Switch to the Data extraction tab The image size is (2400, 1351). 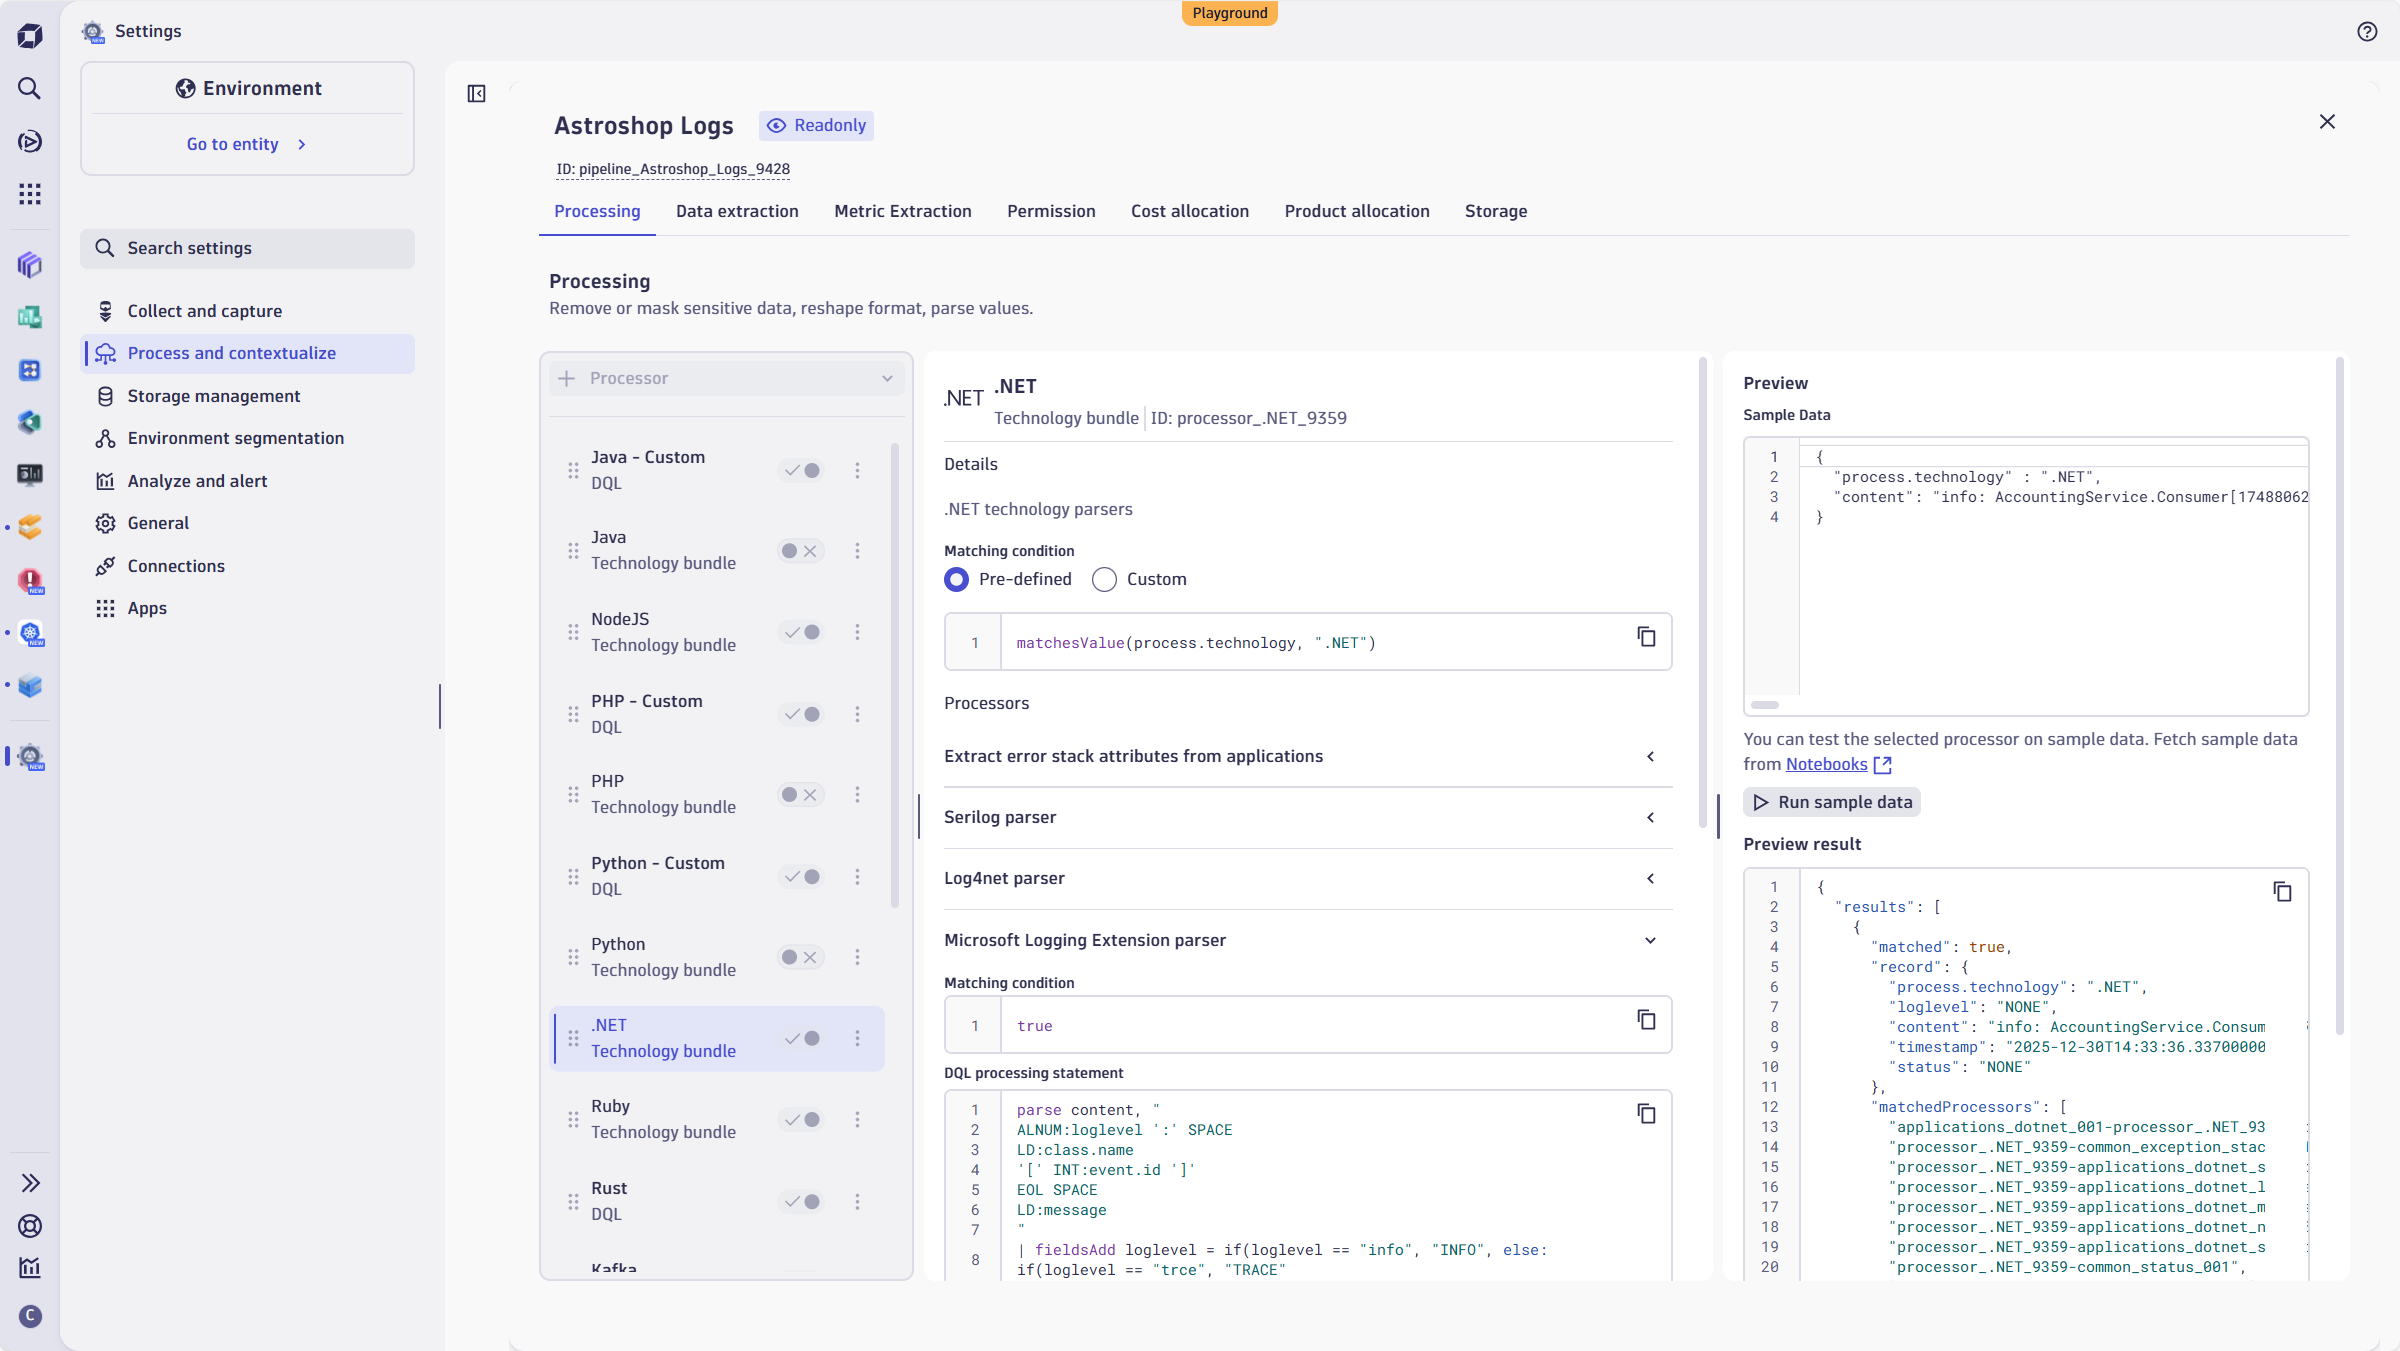point(737,211)
